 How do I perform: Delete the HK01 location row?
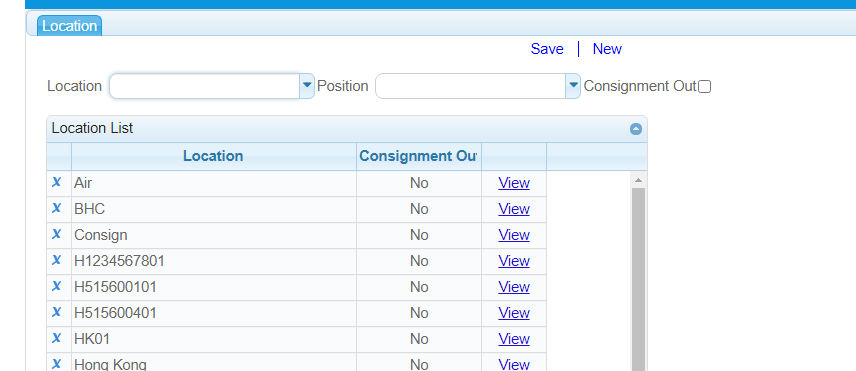[56, 339]
